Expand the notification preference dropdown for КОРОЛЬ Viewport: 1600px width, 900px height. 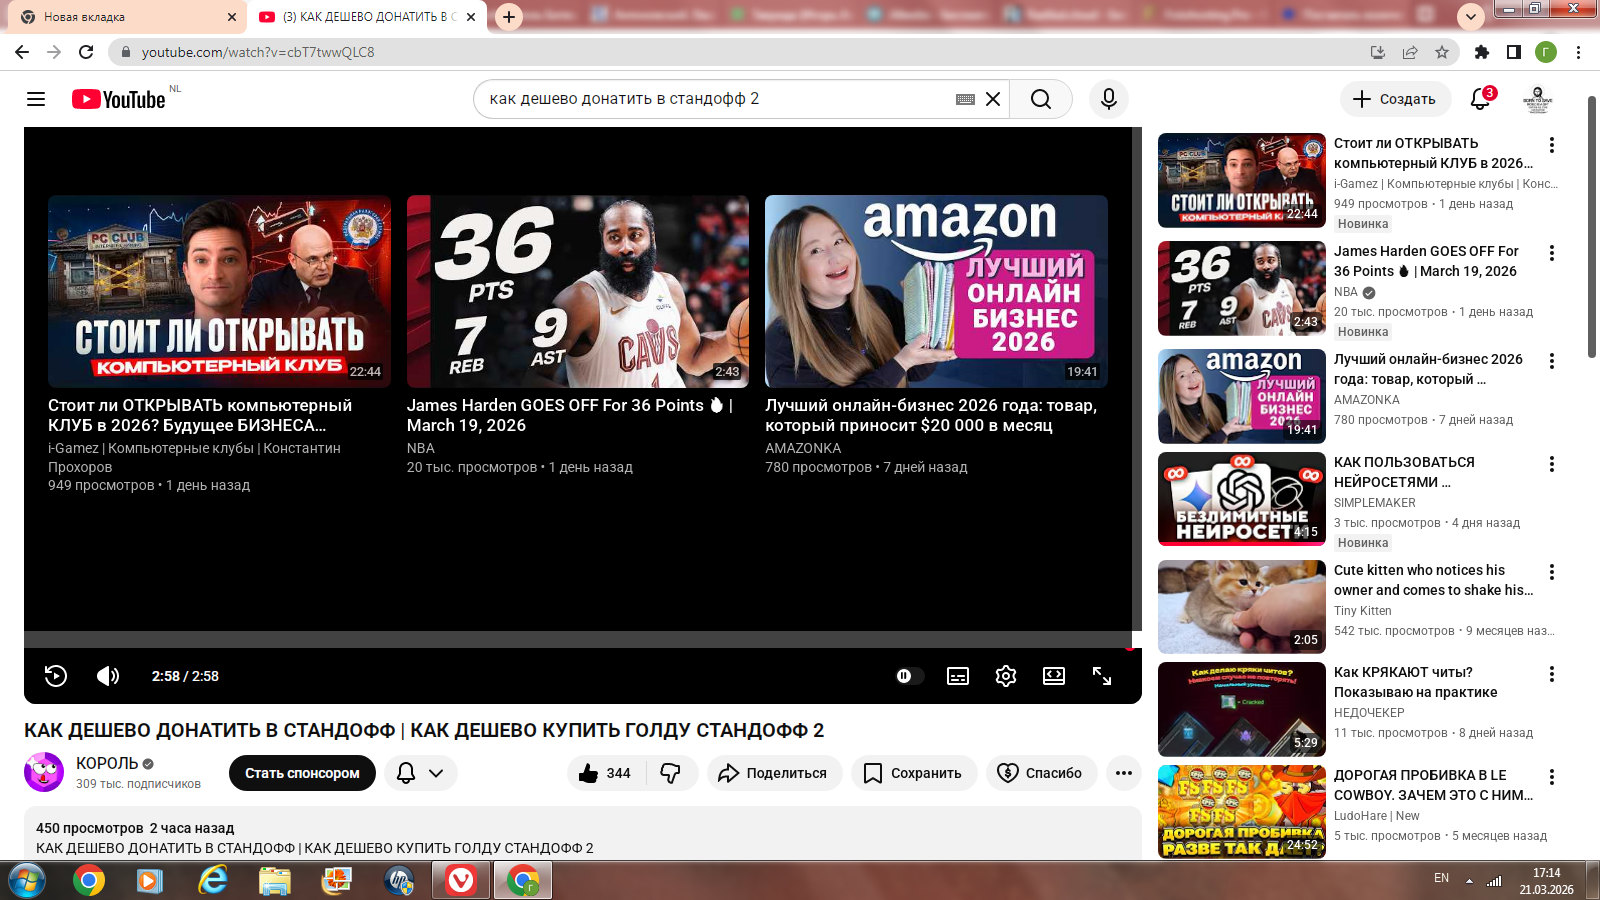[x=421, y=773]
